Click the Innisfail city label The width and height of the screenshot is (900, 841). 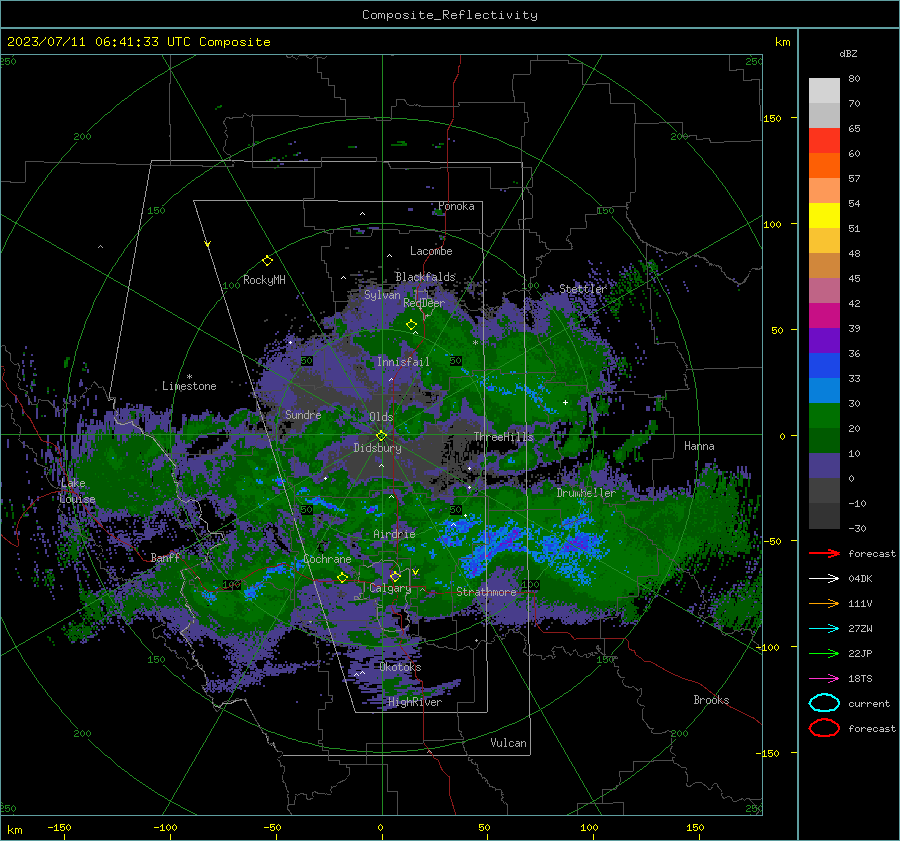pyautogui.click(x=403, y=362)
